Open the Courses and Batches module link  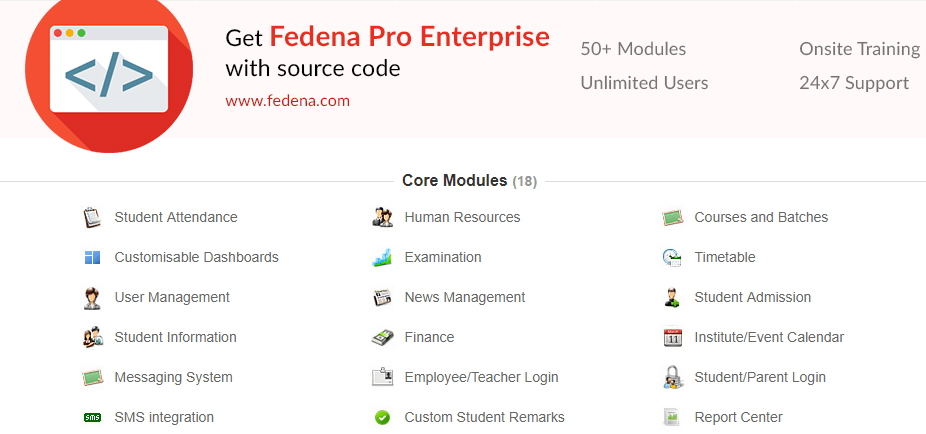761,217
